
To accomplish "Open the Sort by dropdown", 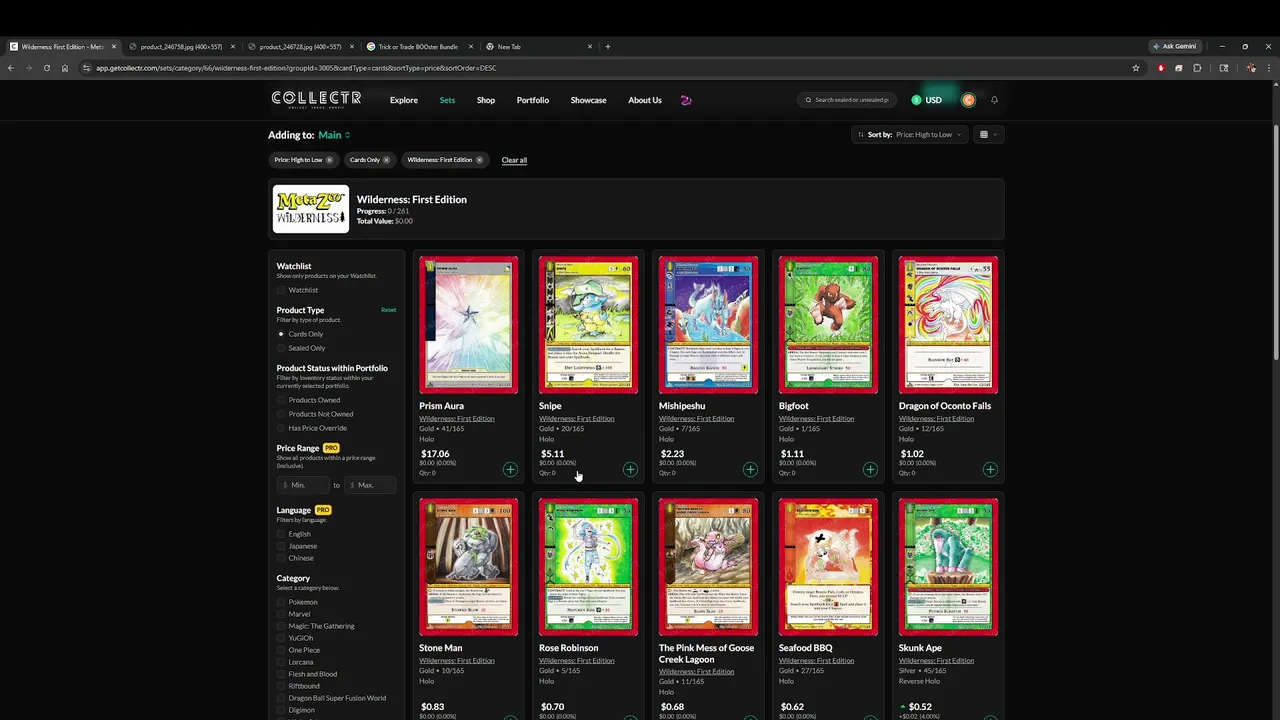I will pyautogui.click(x=910, y=135).
